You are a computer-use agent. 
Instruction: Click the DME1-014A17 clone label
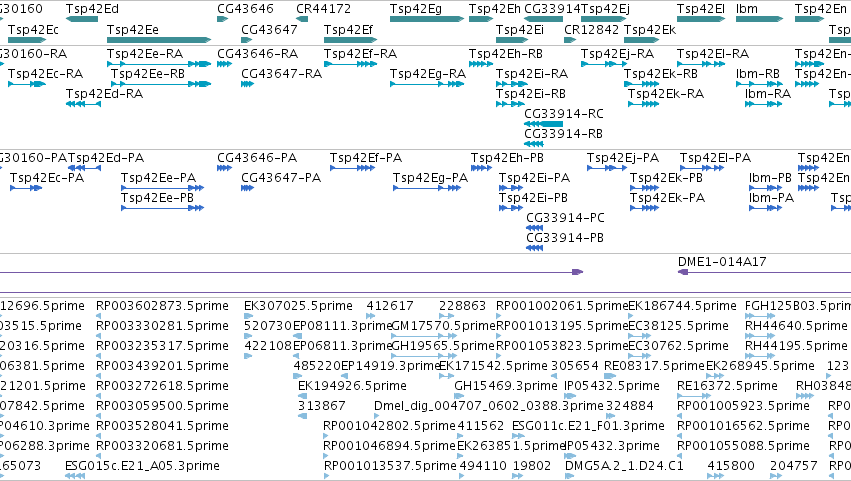click(x=722, y=262)
